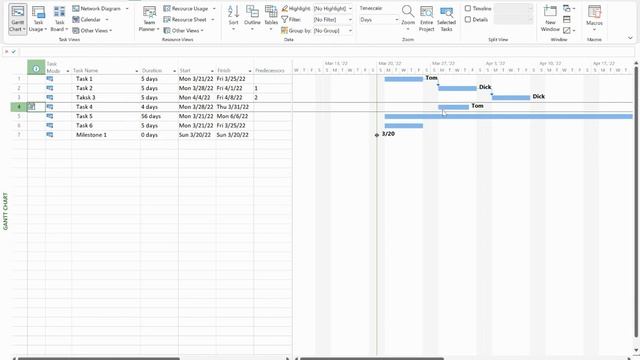Image resolution: width=640 pixels, height=360 pixels.
Task: Click the Arrange All windows icon
Action: 567,20
